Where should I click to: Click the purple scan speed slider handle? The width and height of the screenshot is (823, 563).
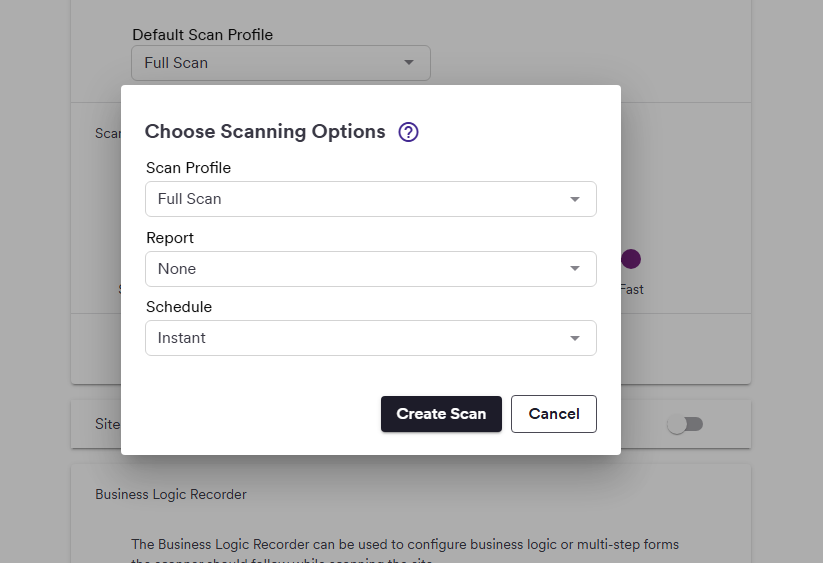630,259
